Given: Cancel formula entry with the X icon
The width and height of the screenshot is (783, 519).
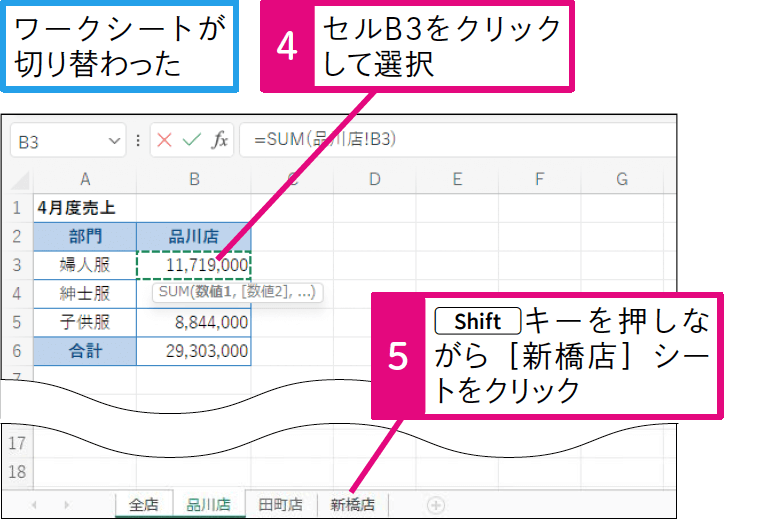Looking at the screenshot, I should [164, 140].
